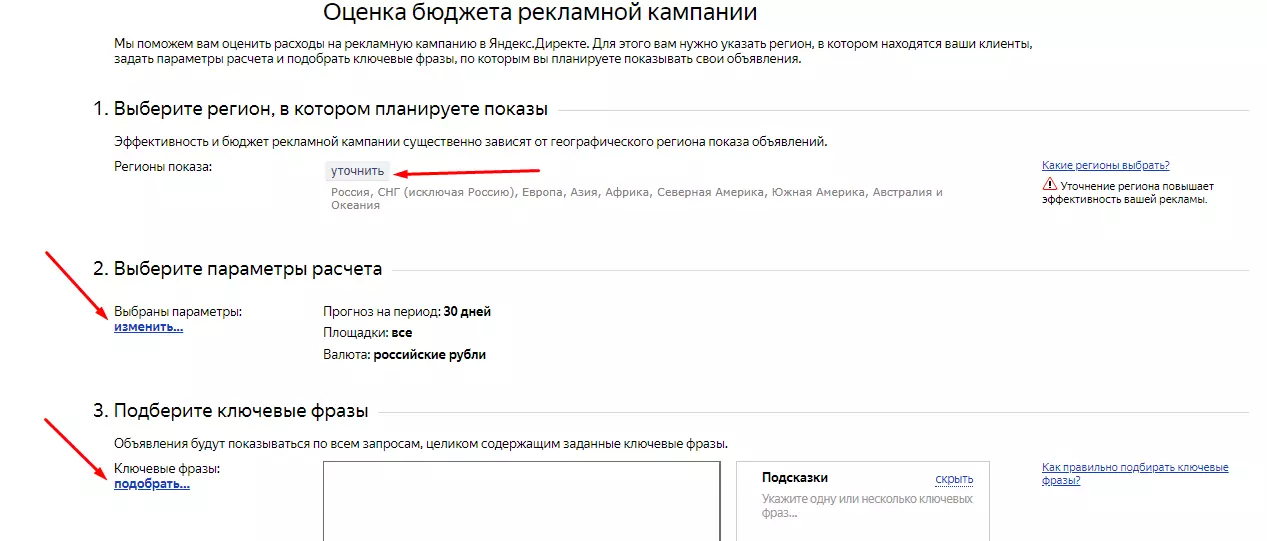The width and height of the screenshot is (1267, 541).
Task: Open «изменить...» parameters link
Action: pyautogui.click(x=148, y=327)
